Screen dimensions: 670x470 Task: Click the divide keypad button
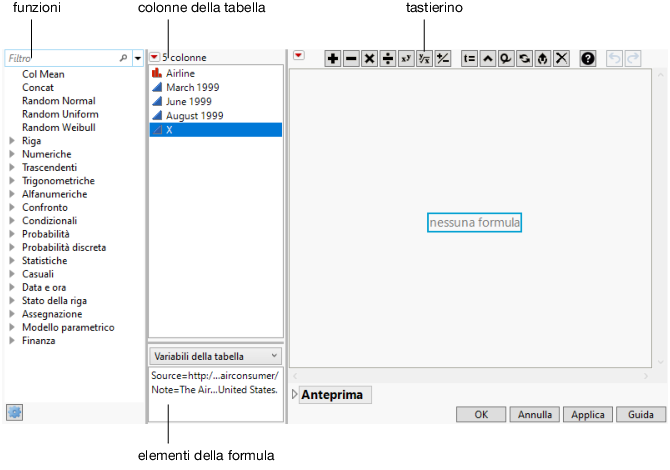coord(388,59)
